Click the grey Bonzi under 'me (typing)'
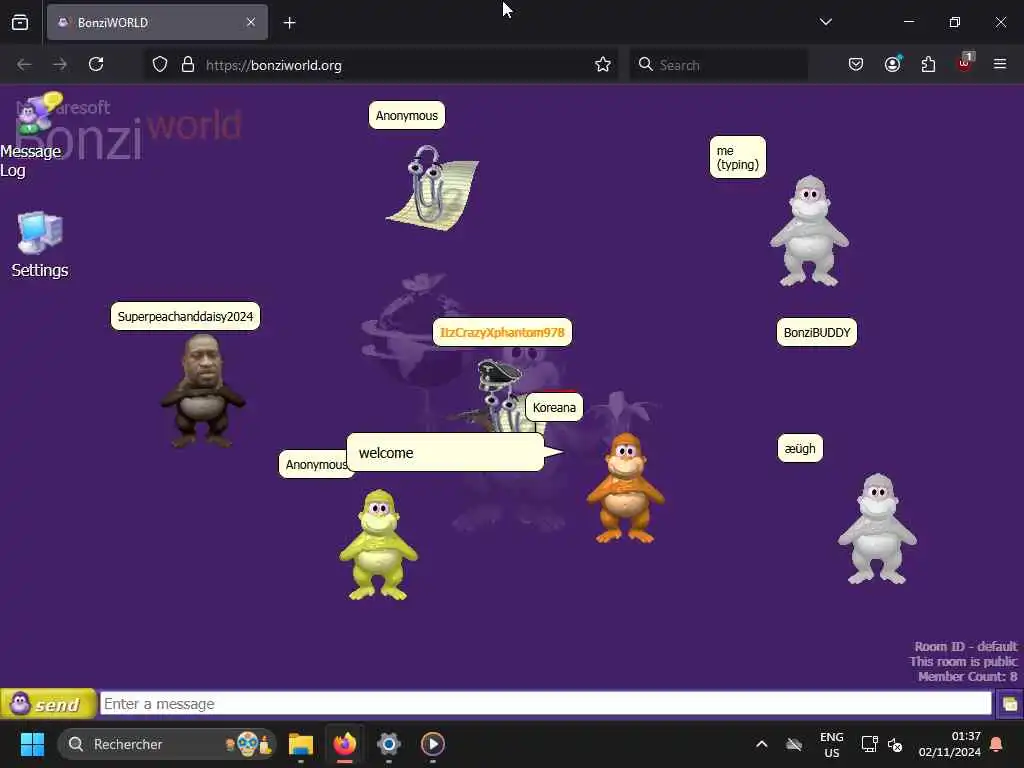Viewport: 1024px width, 768px height. coord(809,231)
